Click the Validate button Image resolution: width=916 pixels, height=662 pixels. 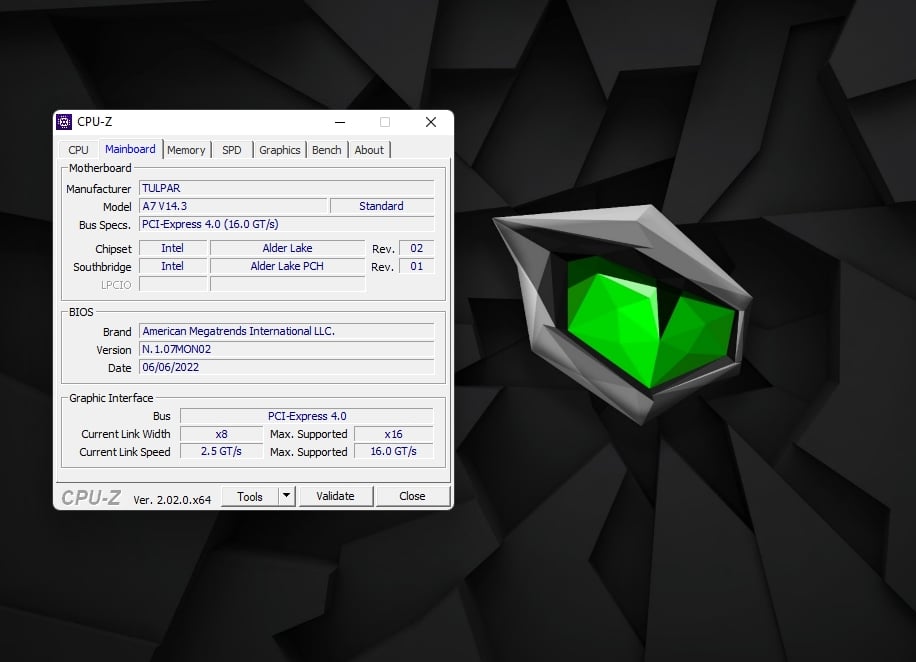[x=335, y=496]
